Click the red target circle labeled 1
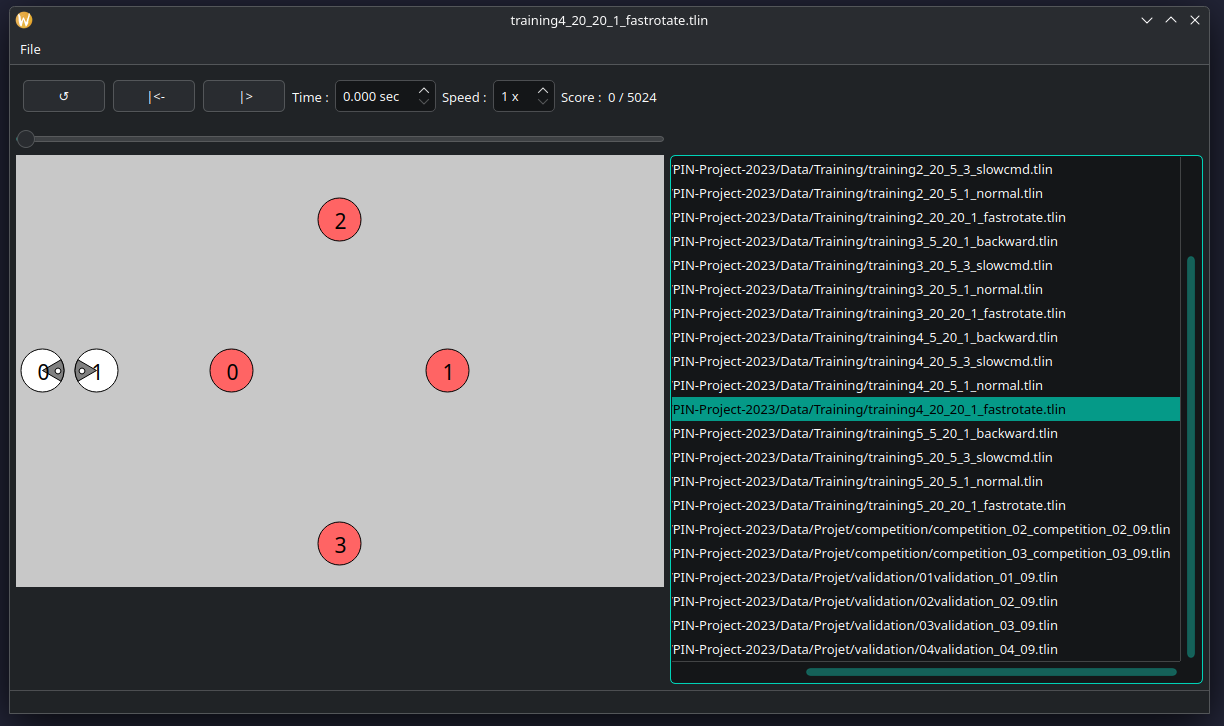1224x726 pixels. click(x=447, y=372)
